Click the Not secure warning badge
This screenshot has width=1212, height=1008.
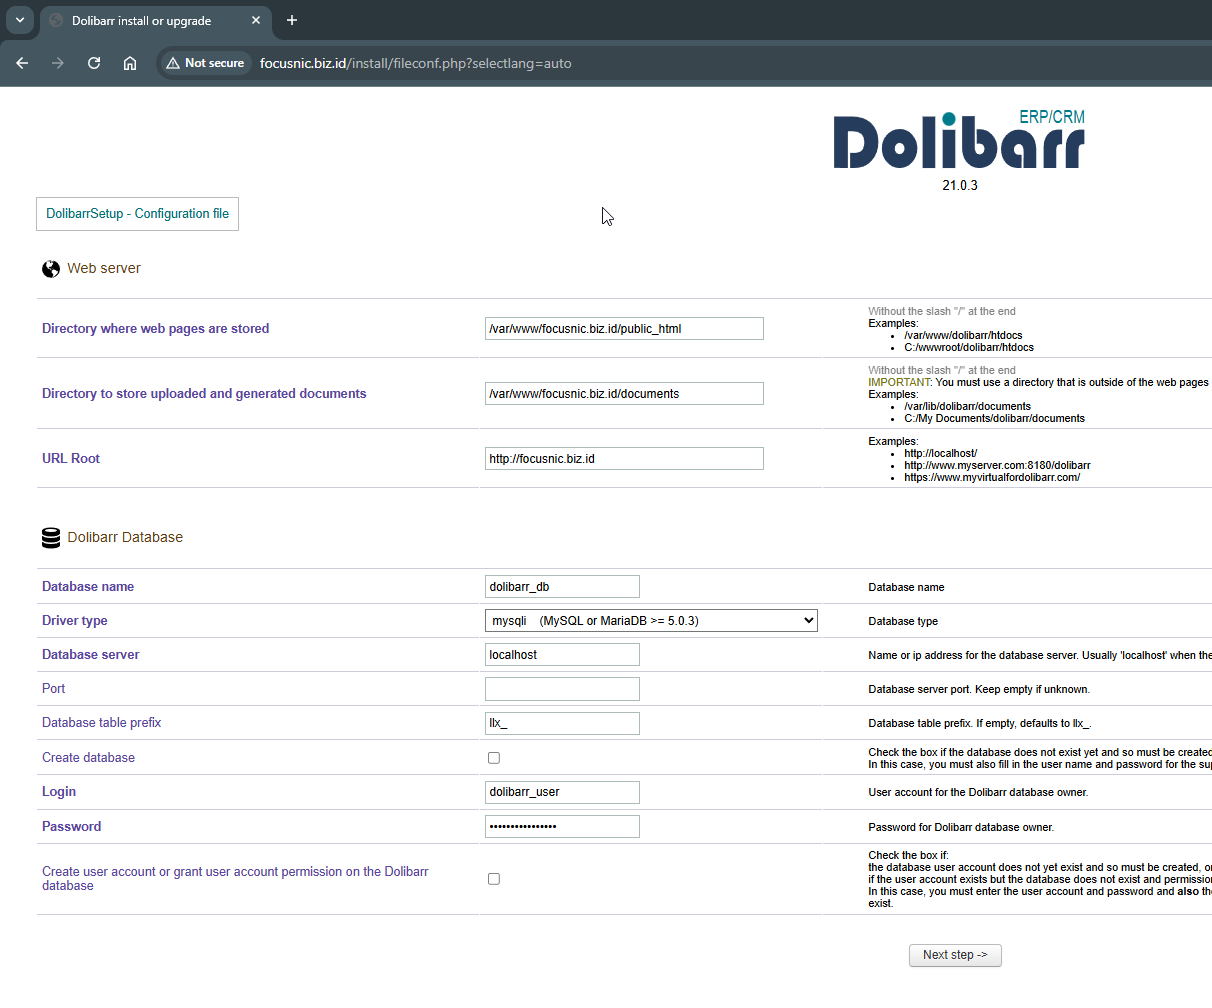point(206,63)
